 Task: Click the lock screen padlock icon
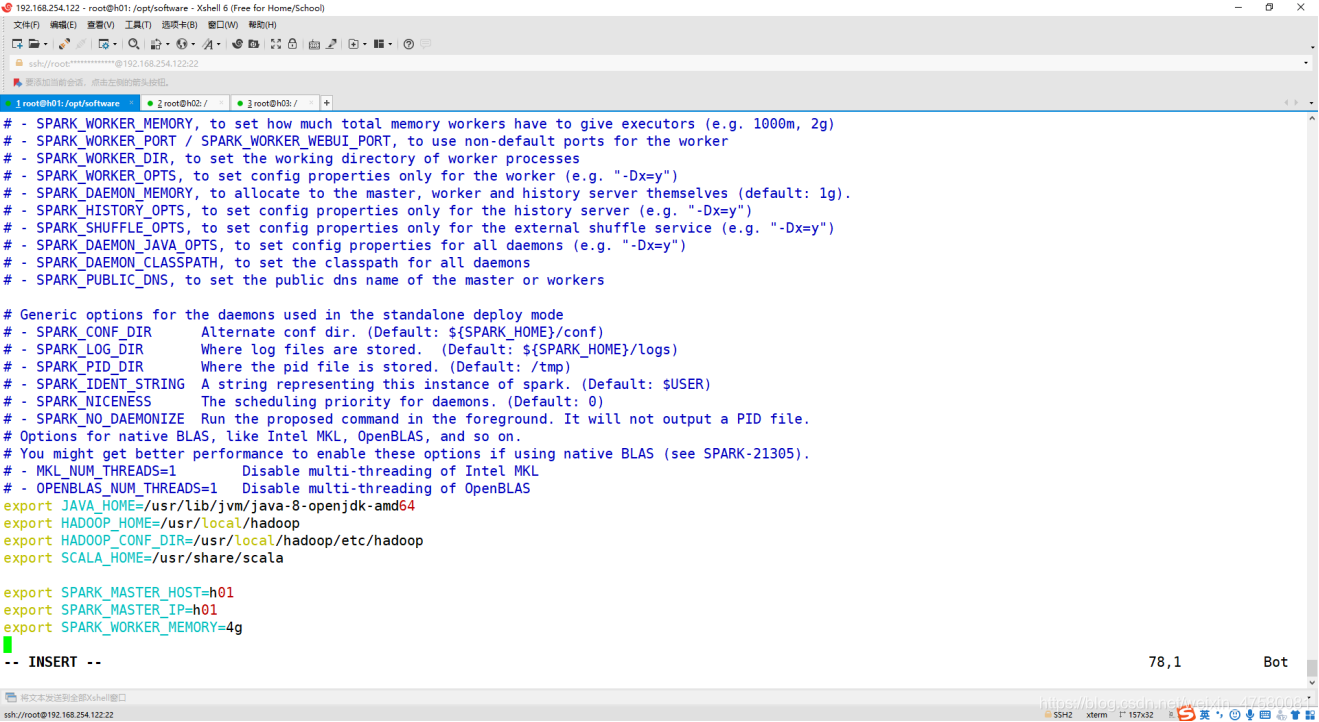coord(292,44)
